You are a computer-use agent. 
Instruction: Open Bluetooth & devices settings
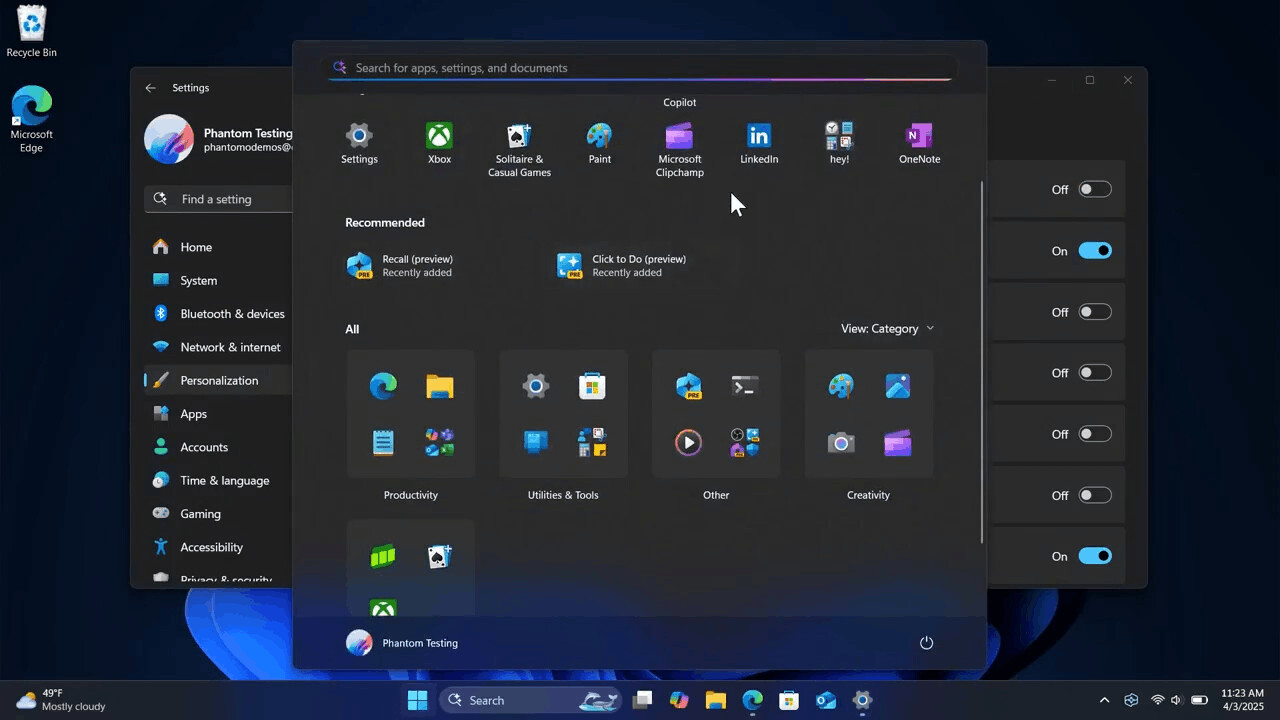pyautogui.click(x=218, y=313)
